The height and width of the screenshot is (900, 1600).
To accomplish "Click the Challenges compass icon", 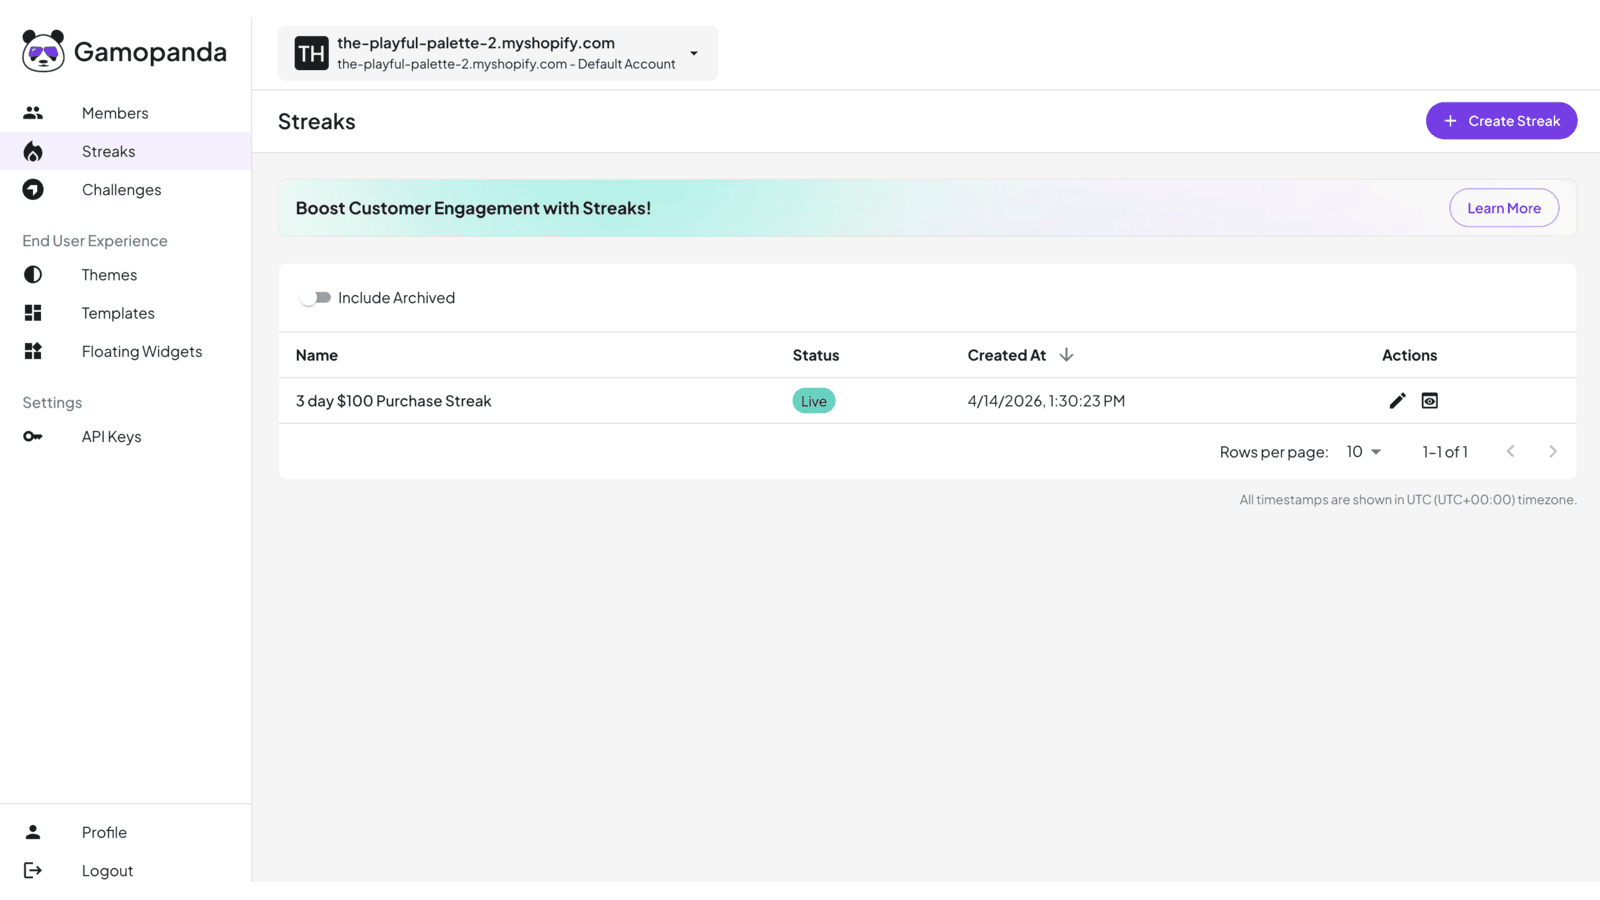I will (33, 189).
